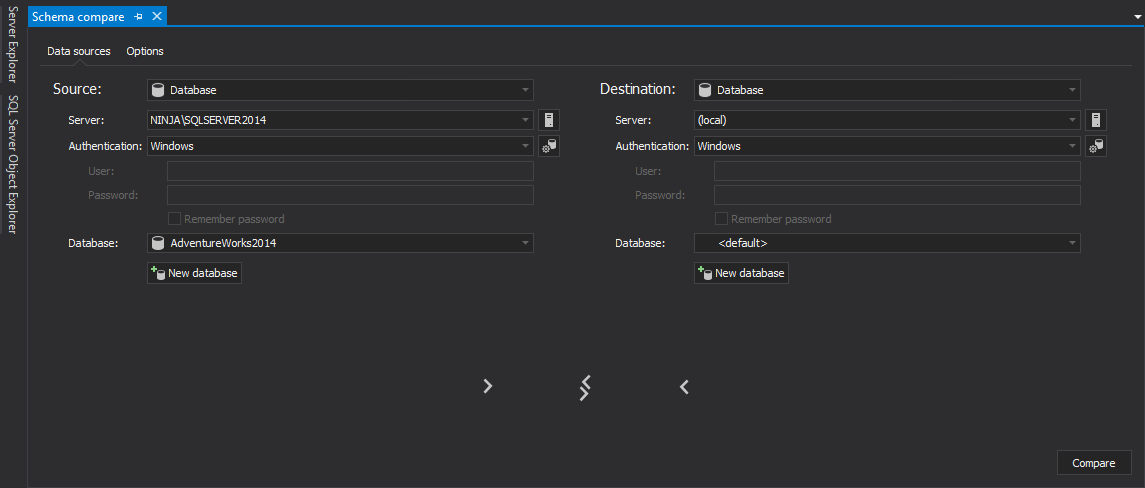The width and height of the screenshot is (1145, 488).
Task: Open the AdventureWorks2014 database dropdown
Action: pos(525,243)
